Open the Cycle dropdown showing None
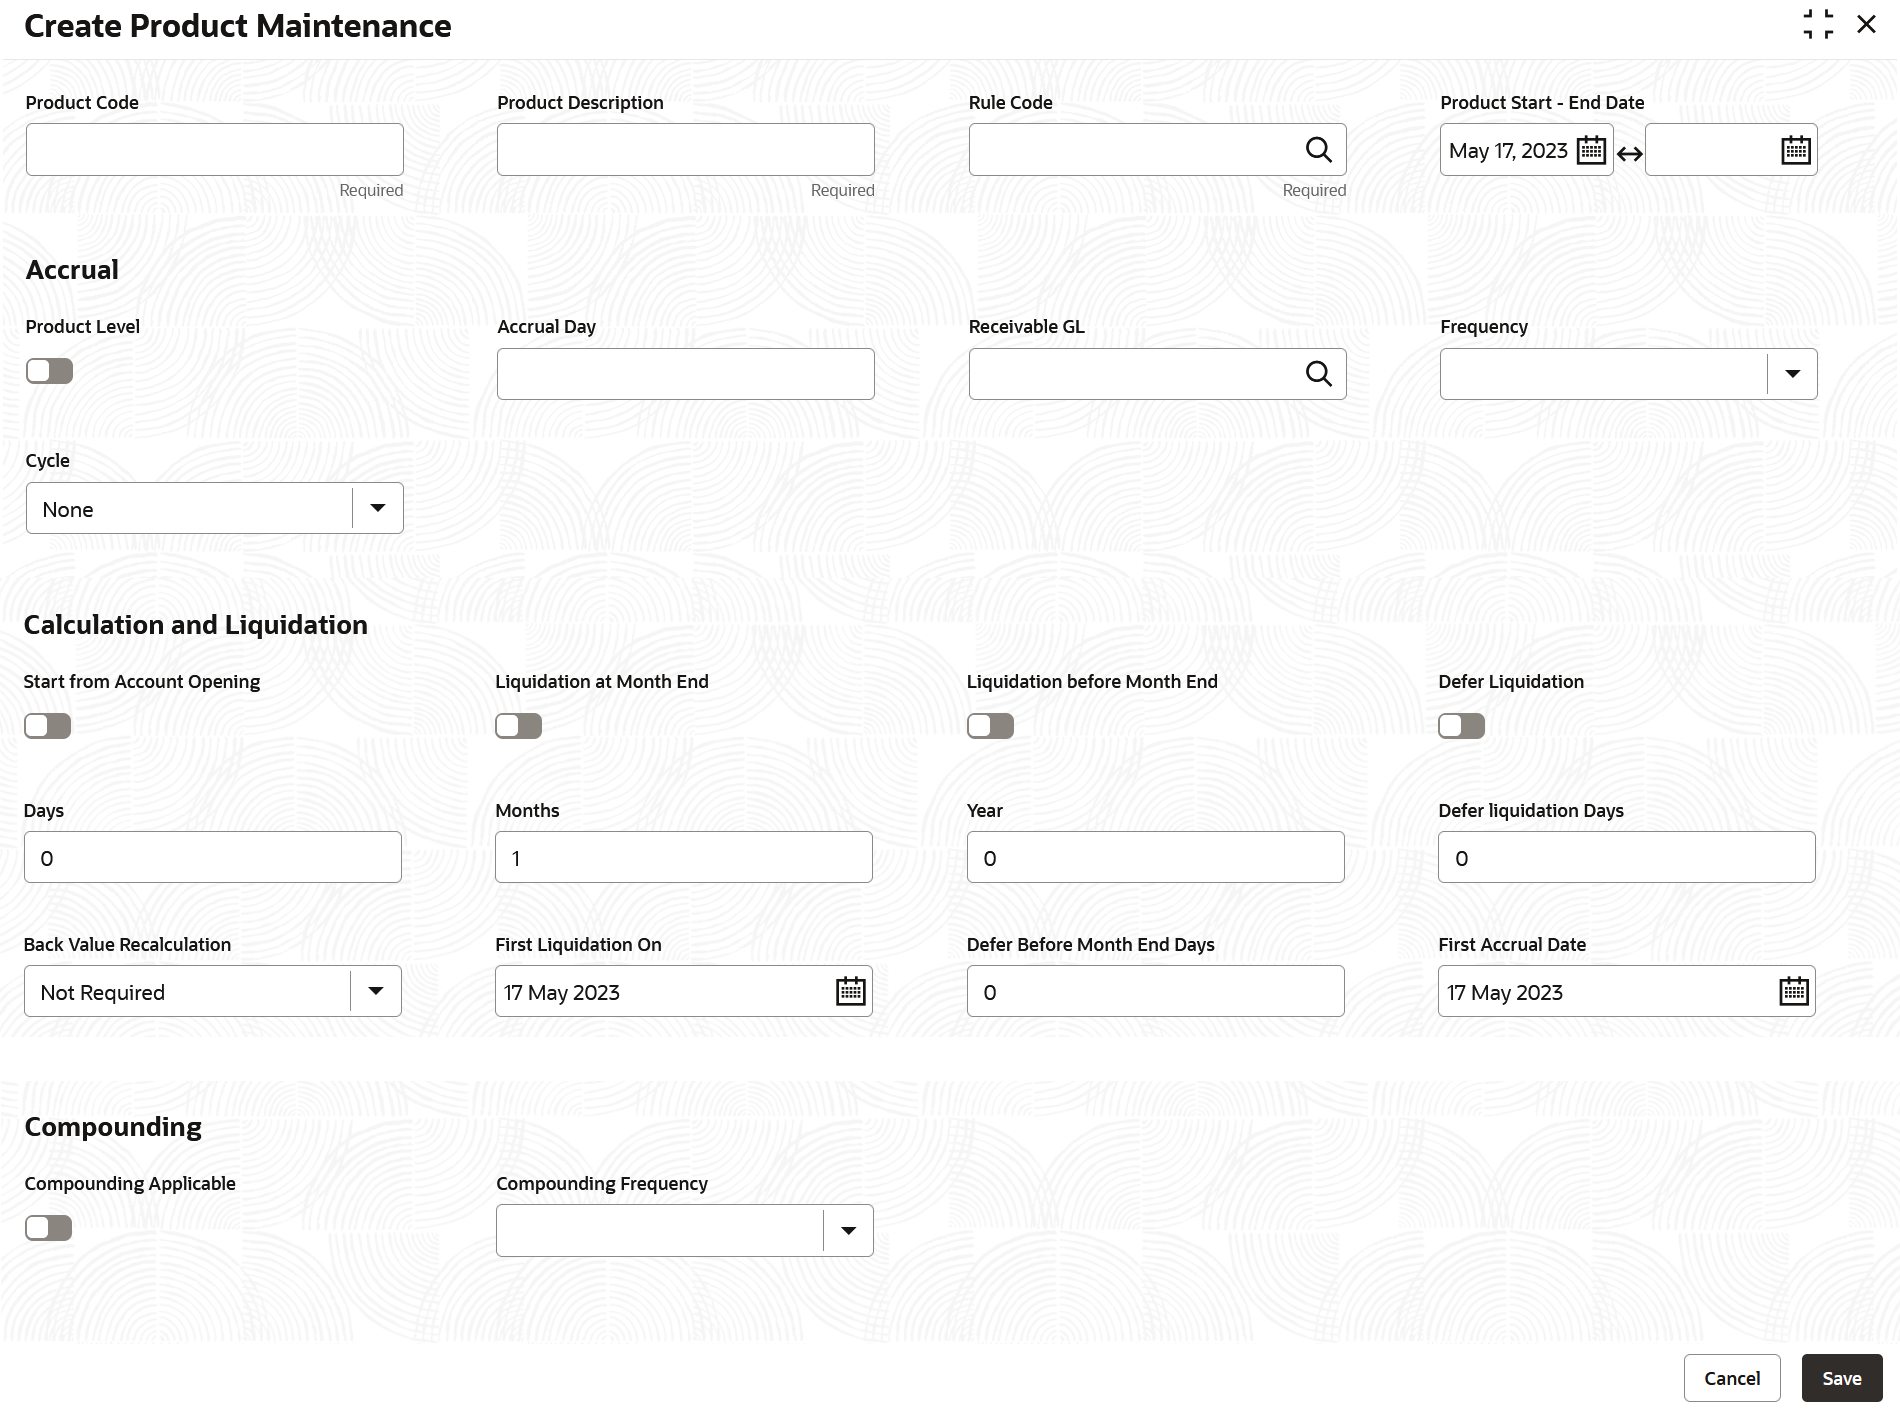The image size is (1900, 1420). tap(377, 508)
